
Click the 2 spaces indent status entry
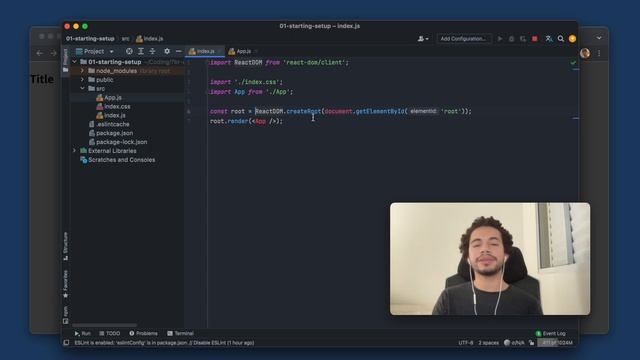(489, 343)
